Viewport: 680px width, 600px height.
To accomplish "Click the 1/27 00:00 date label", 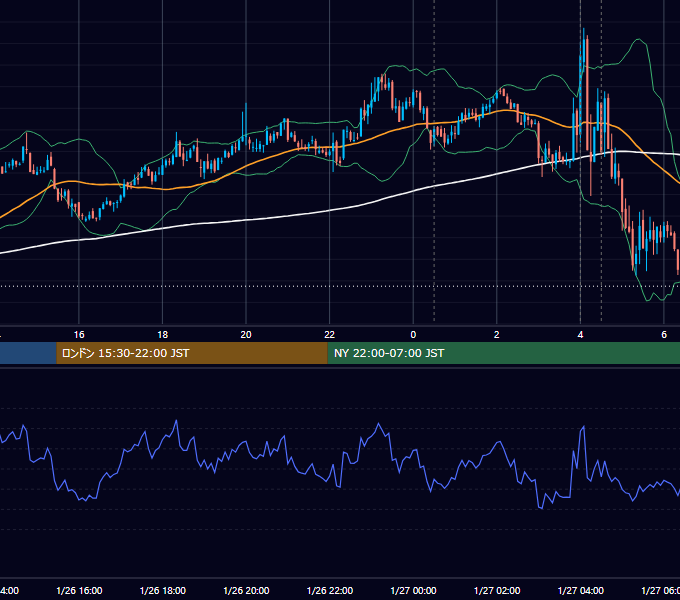I will 413,590.
